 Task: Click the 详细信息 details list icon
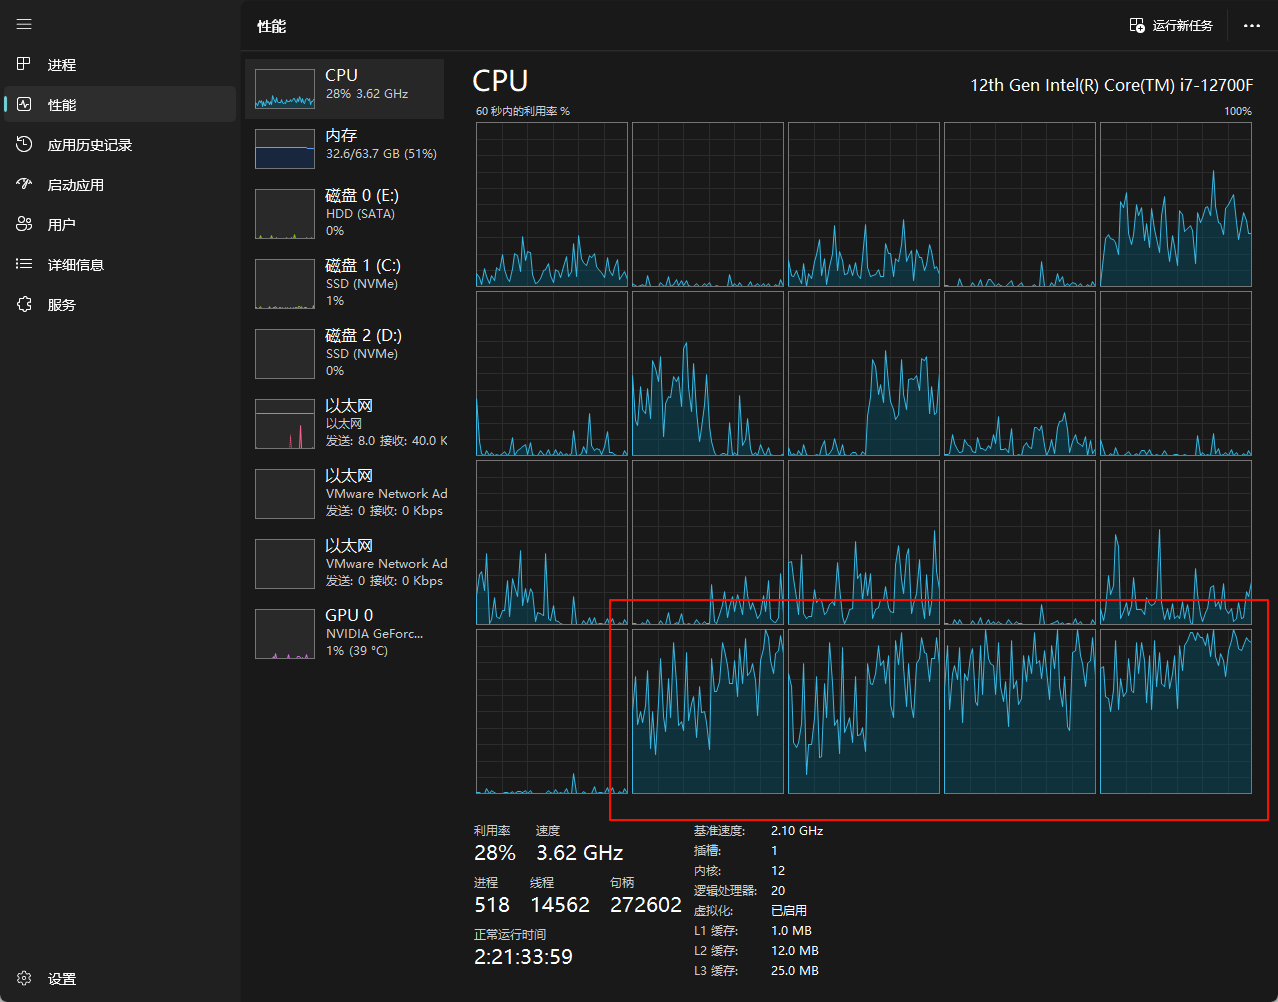click(24, 264)
